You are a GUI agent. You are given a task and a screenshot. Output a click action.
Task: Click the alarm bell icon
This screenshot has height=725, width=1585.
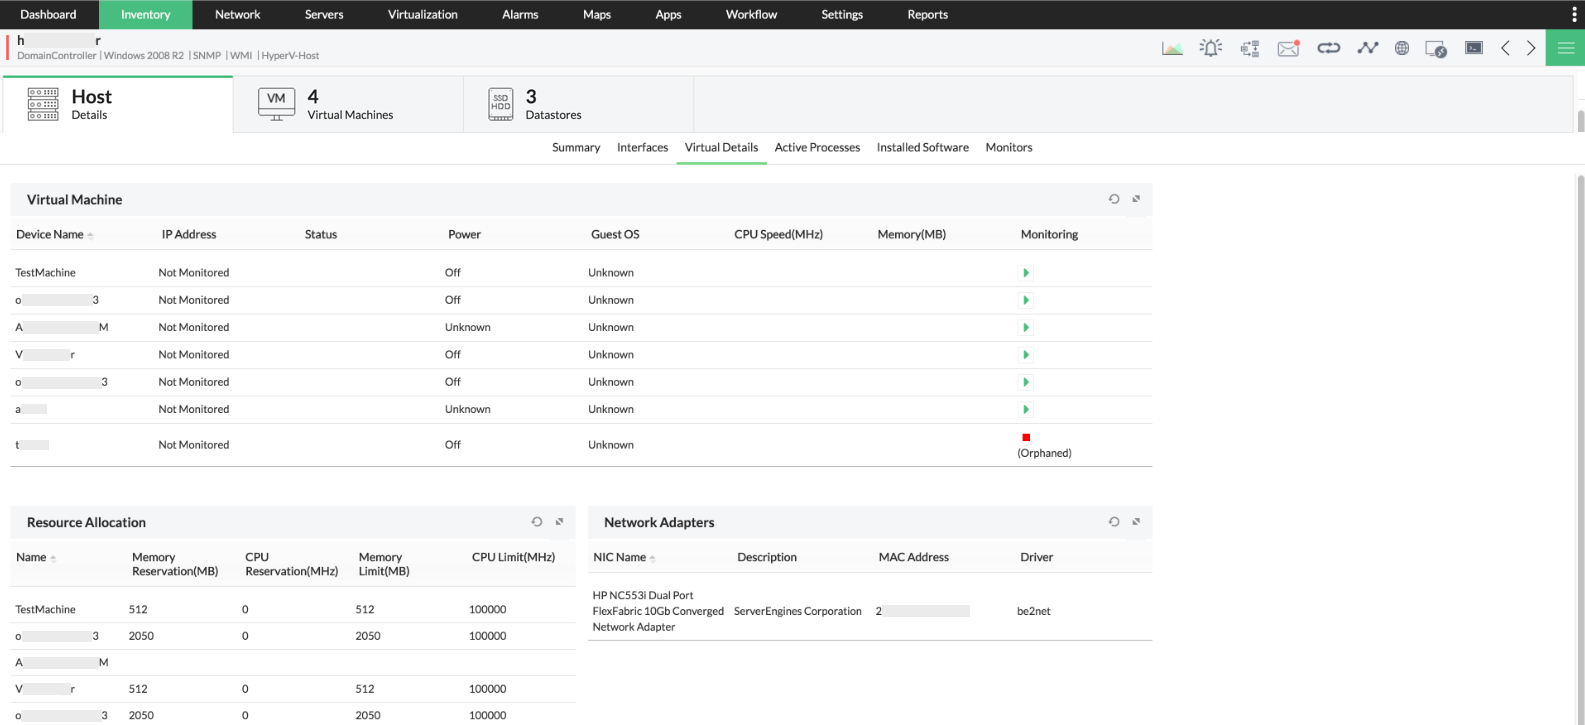(1210, 48)
